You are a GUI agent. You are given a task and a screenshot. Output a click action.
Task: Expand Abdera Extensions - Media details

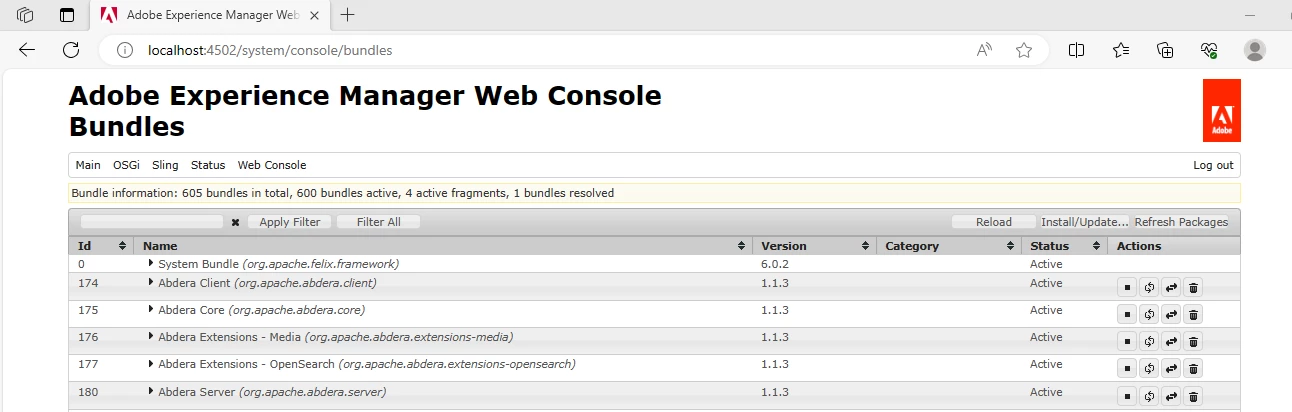point(151,336)
